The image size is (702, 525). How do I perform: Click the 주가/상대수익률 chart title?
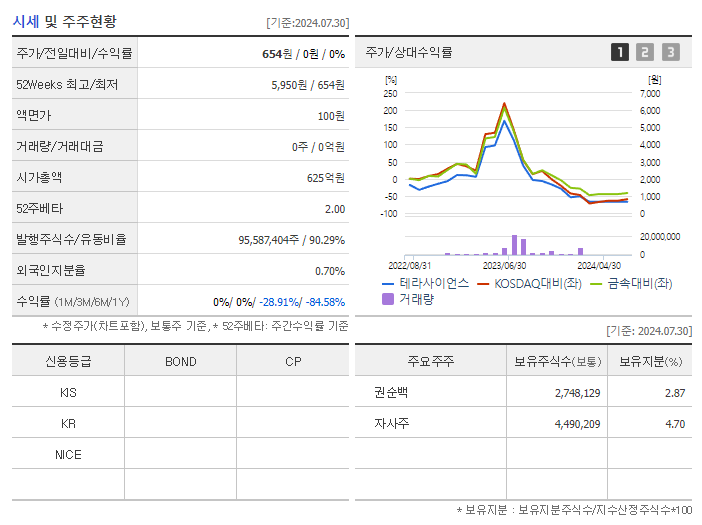409,52
